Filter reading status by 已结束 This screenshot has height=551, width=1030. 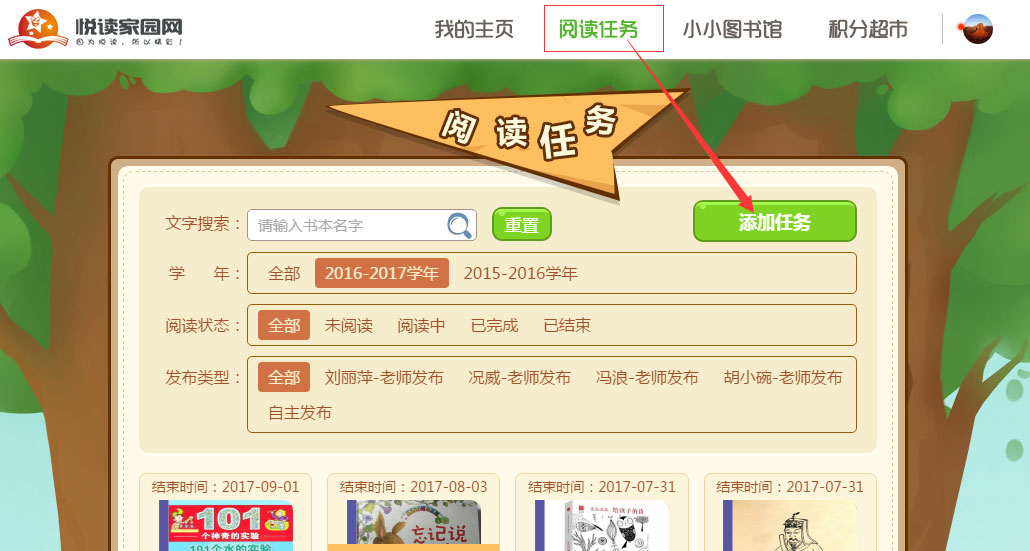coord(567,325)
